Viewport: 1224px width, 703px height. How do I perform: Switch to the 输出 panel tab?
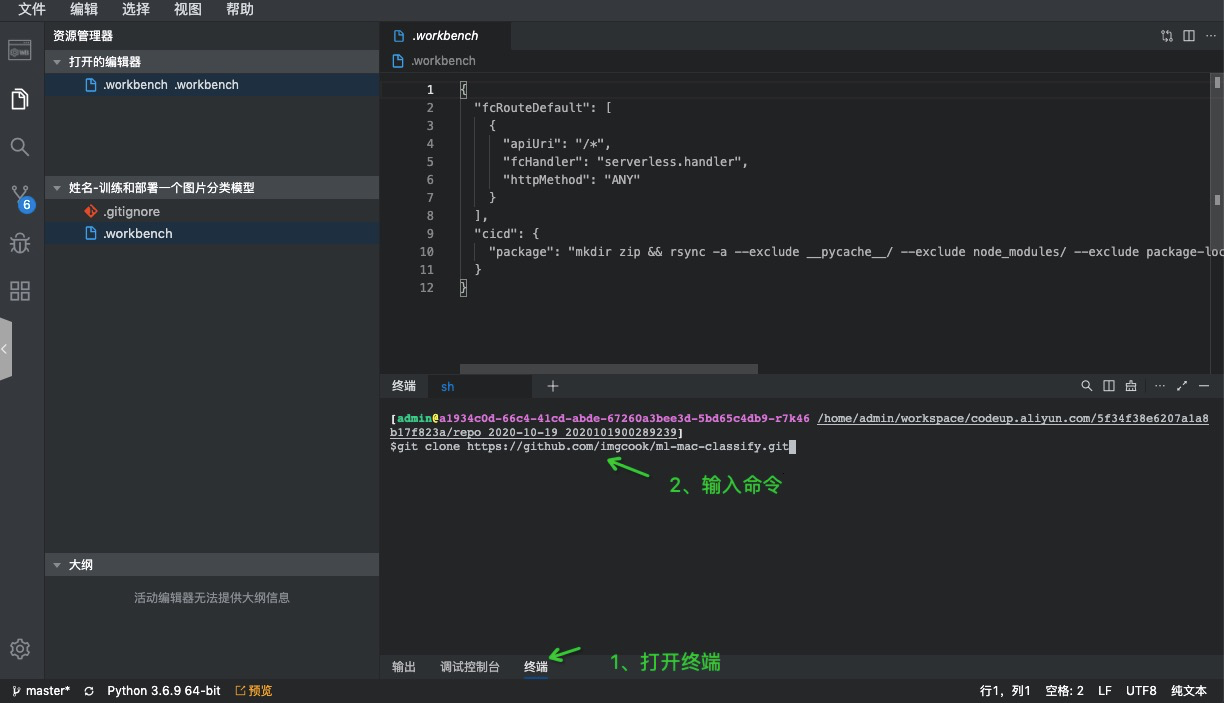(x=404, y=667)
